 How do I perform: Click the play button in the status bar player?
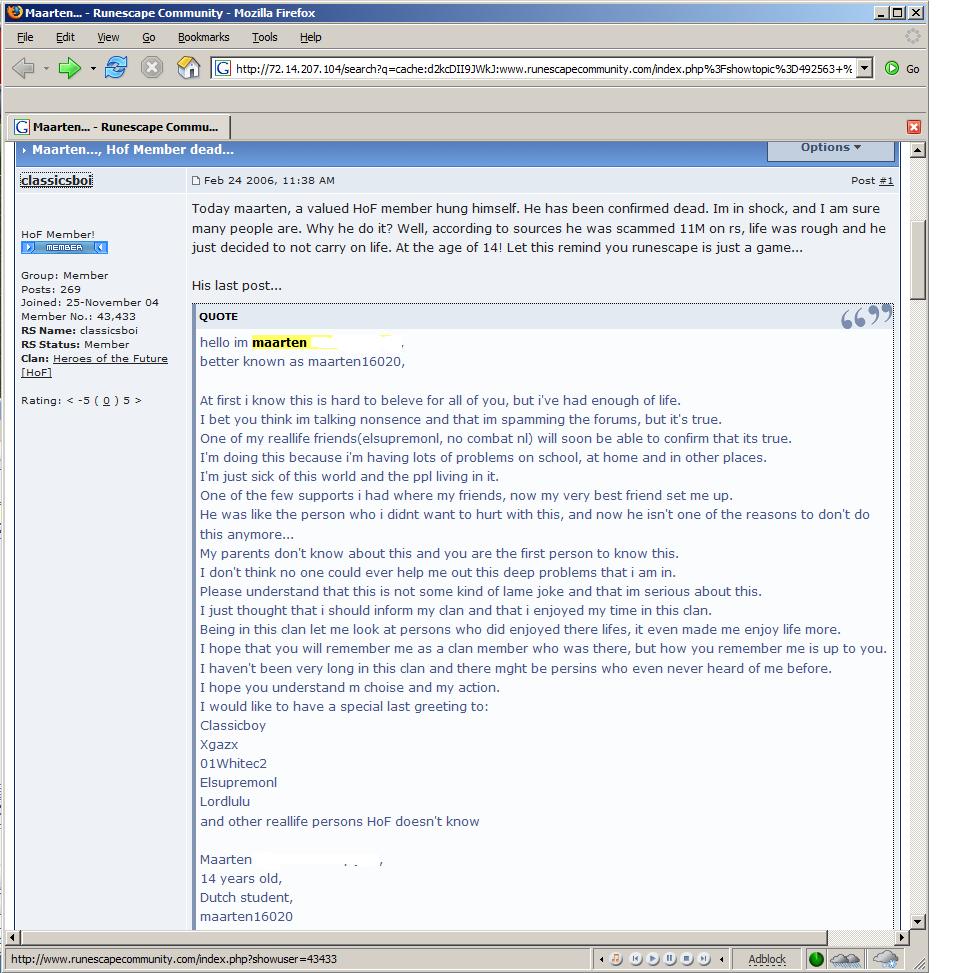pyautogui.click(x=652, y=959)
